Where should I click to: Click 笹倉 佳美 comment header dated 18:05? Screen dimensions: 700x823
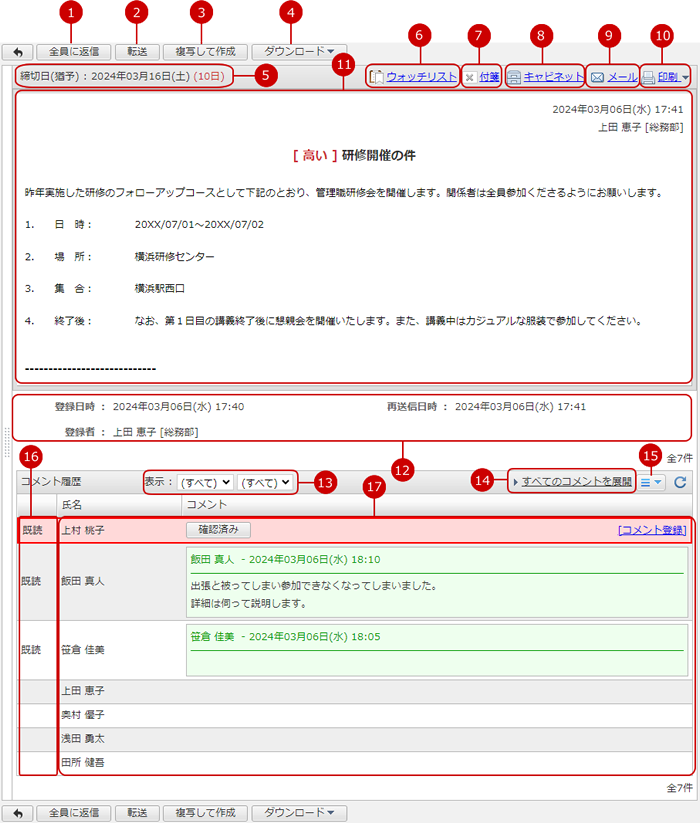285,637
